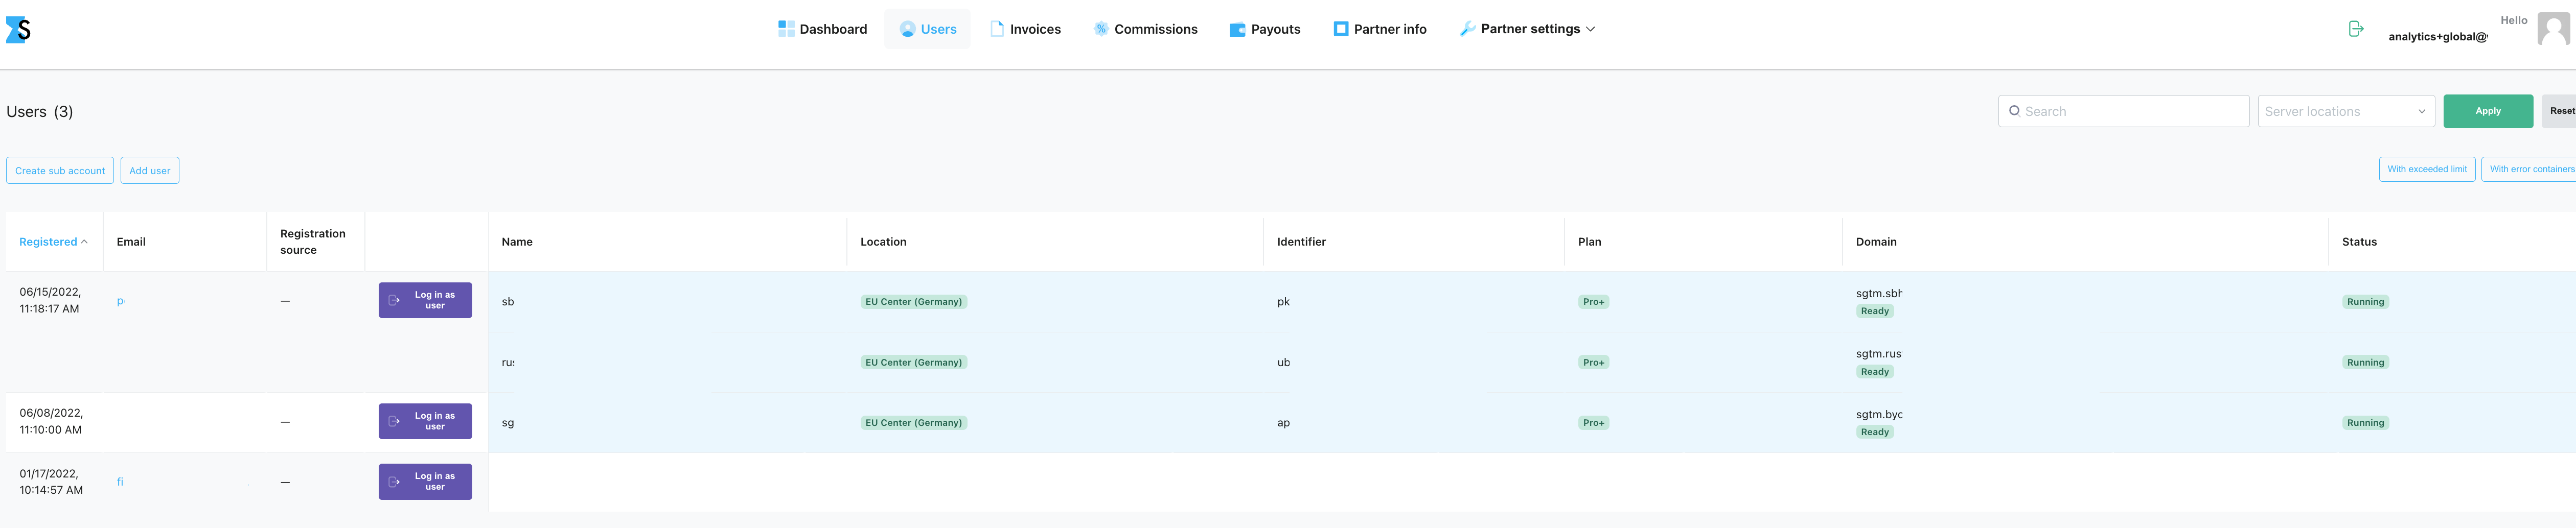Click Pro+ plan badge in sb row
Image resolution: width=2576 pixels, height=528 pixels.
[1593, 302]
